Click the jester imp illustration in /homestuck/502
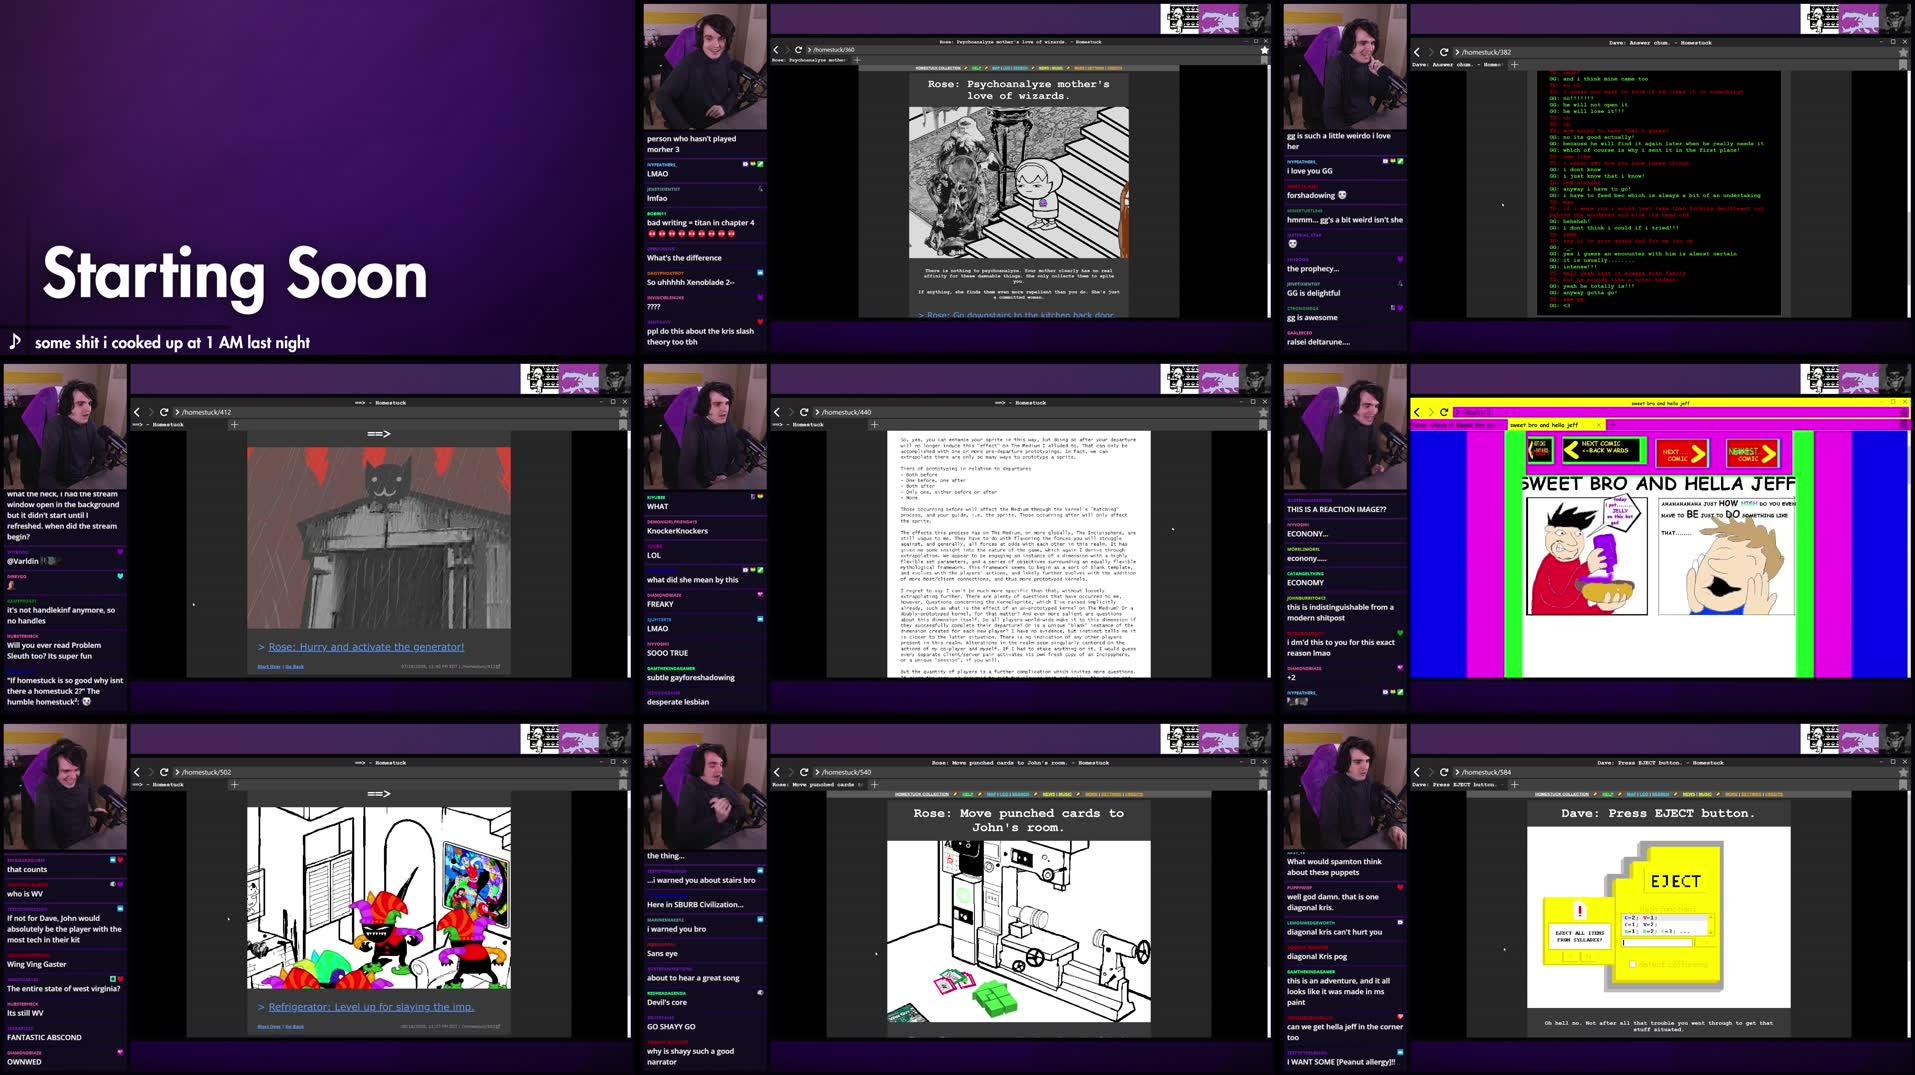The height and width of the screenshot is (1075, 1915). [379, 898]
